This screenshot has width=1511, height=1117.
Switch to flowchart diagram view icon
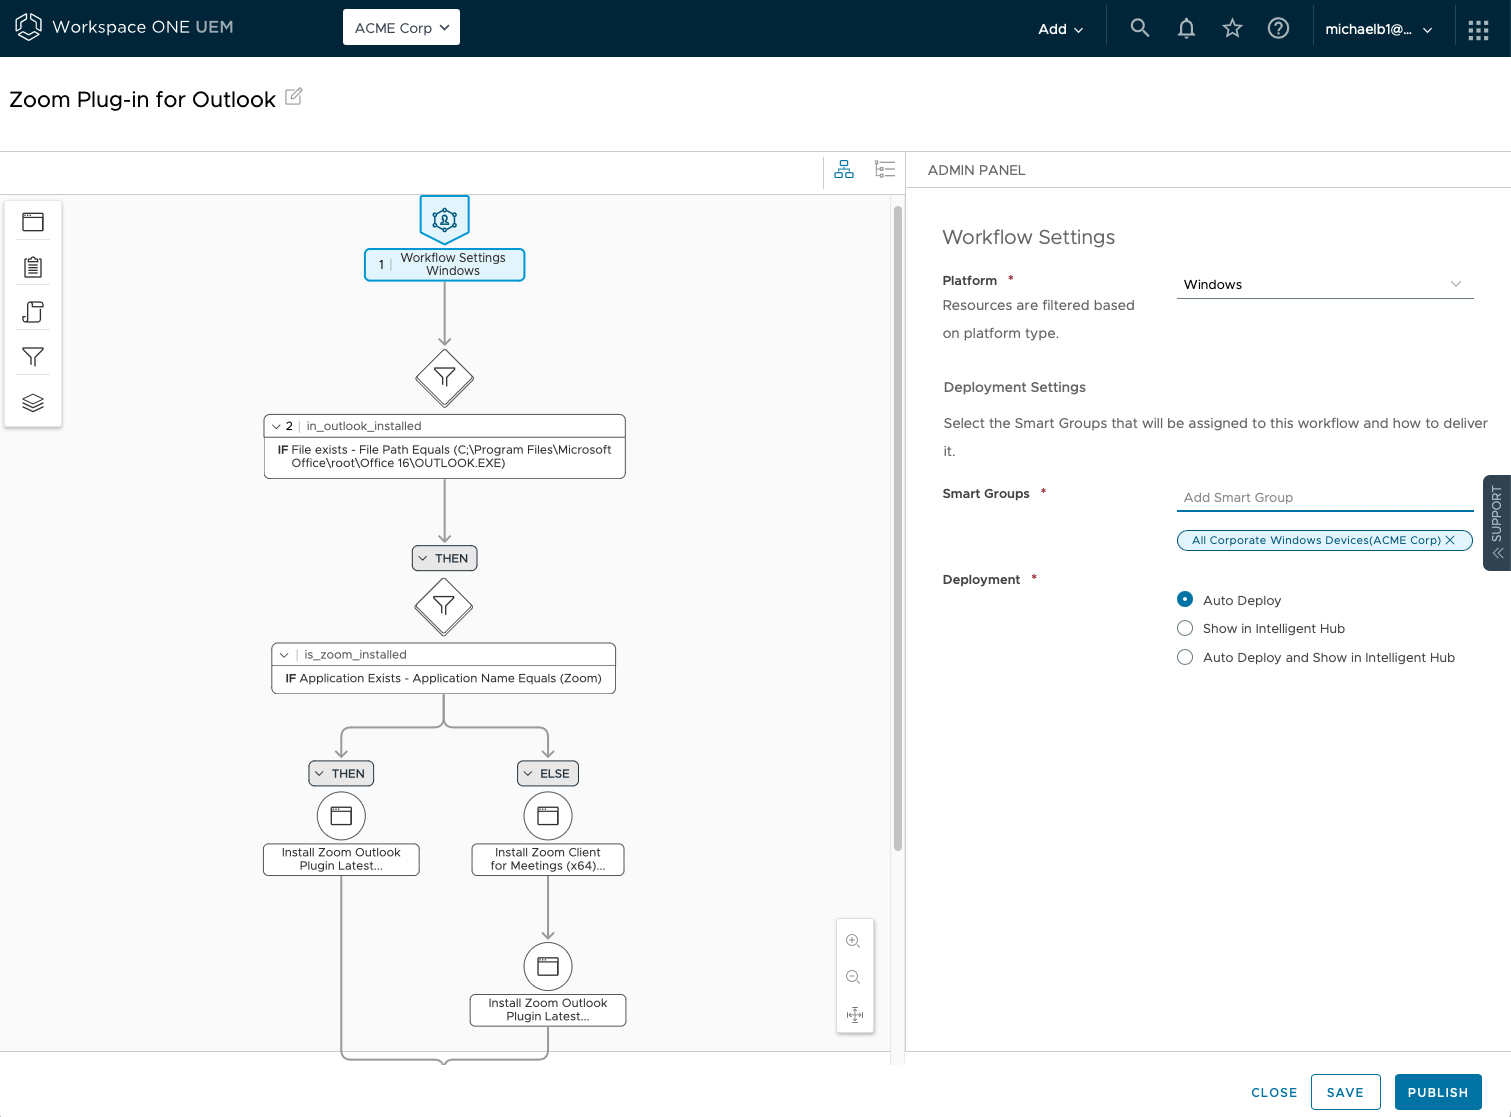tap(844, 170)
